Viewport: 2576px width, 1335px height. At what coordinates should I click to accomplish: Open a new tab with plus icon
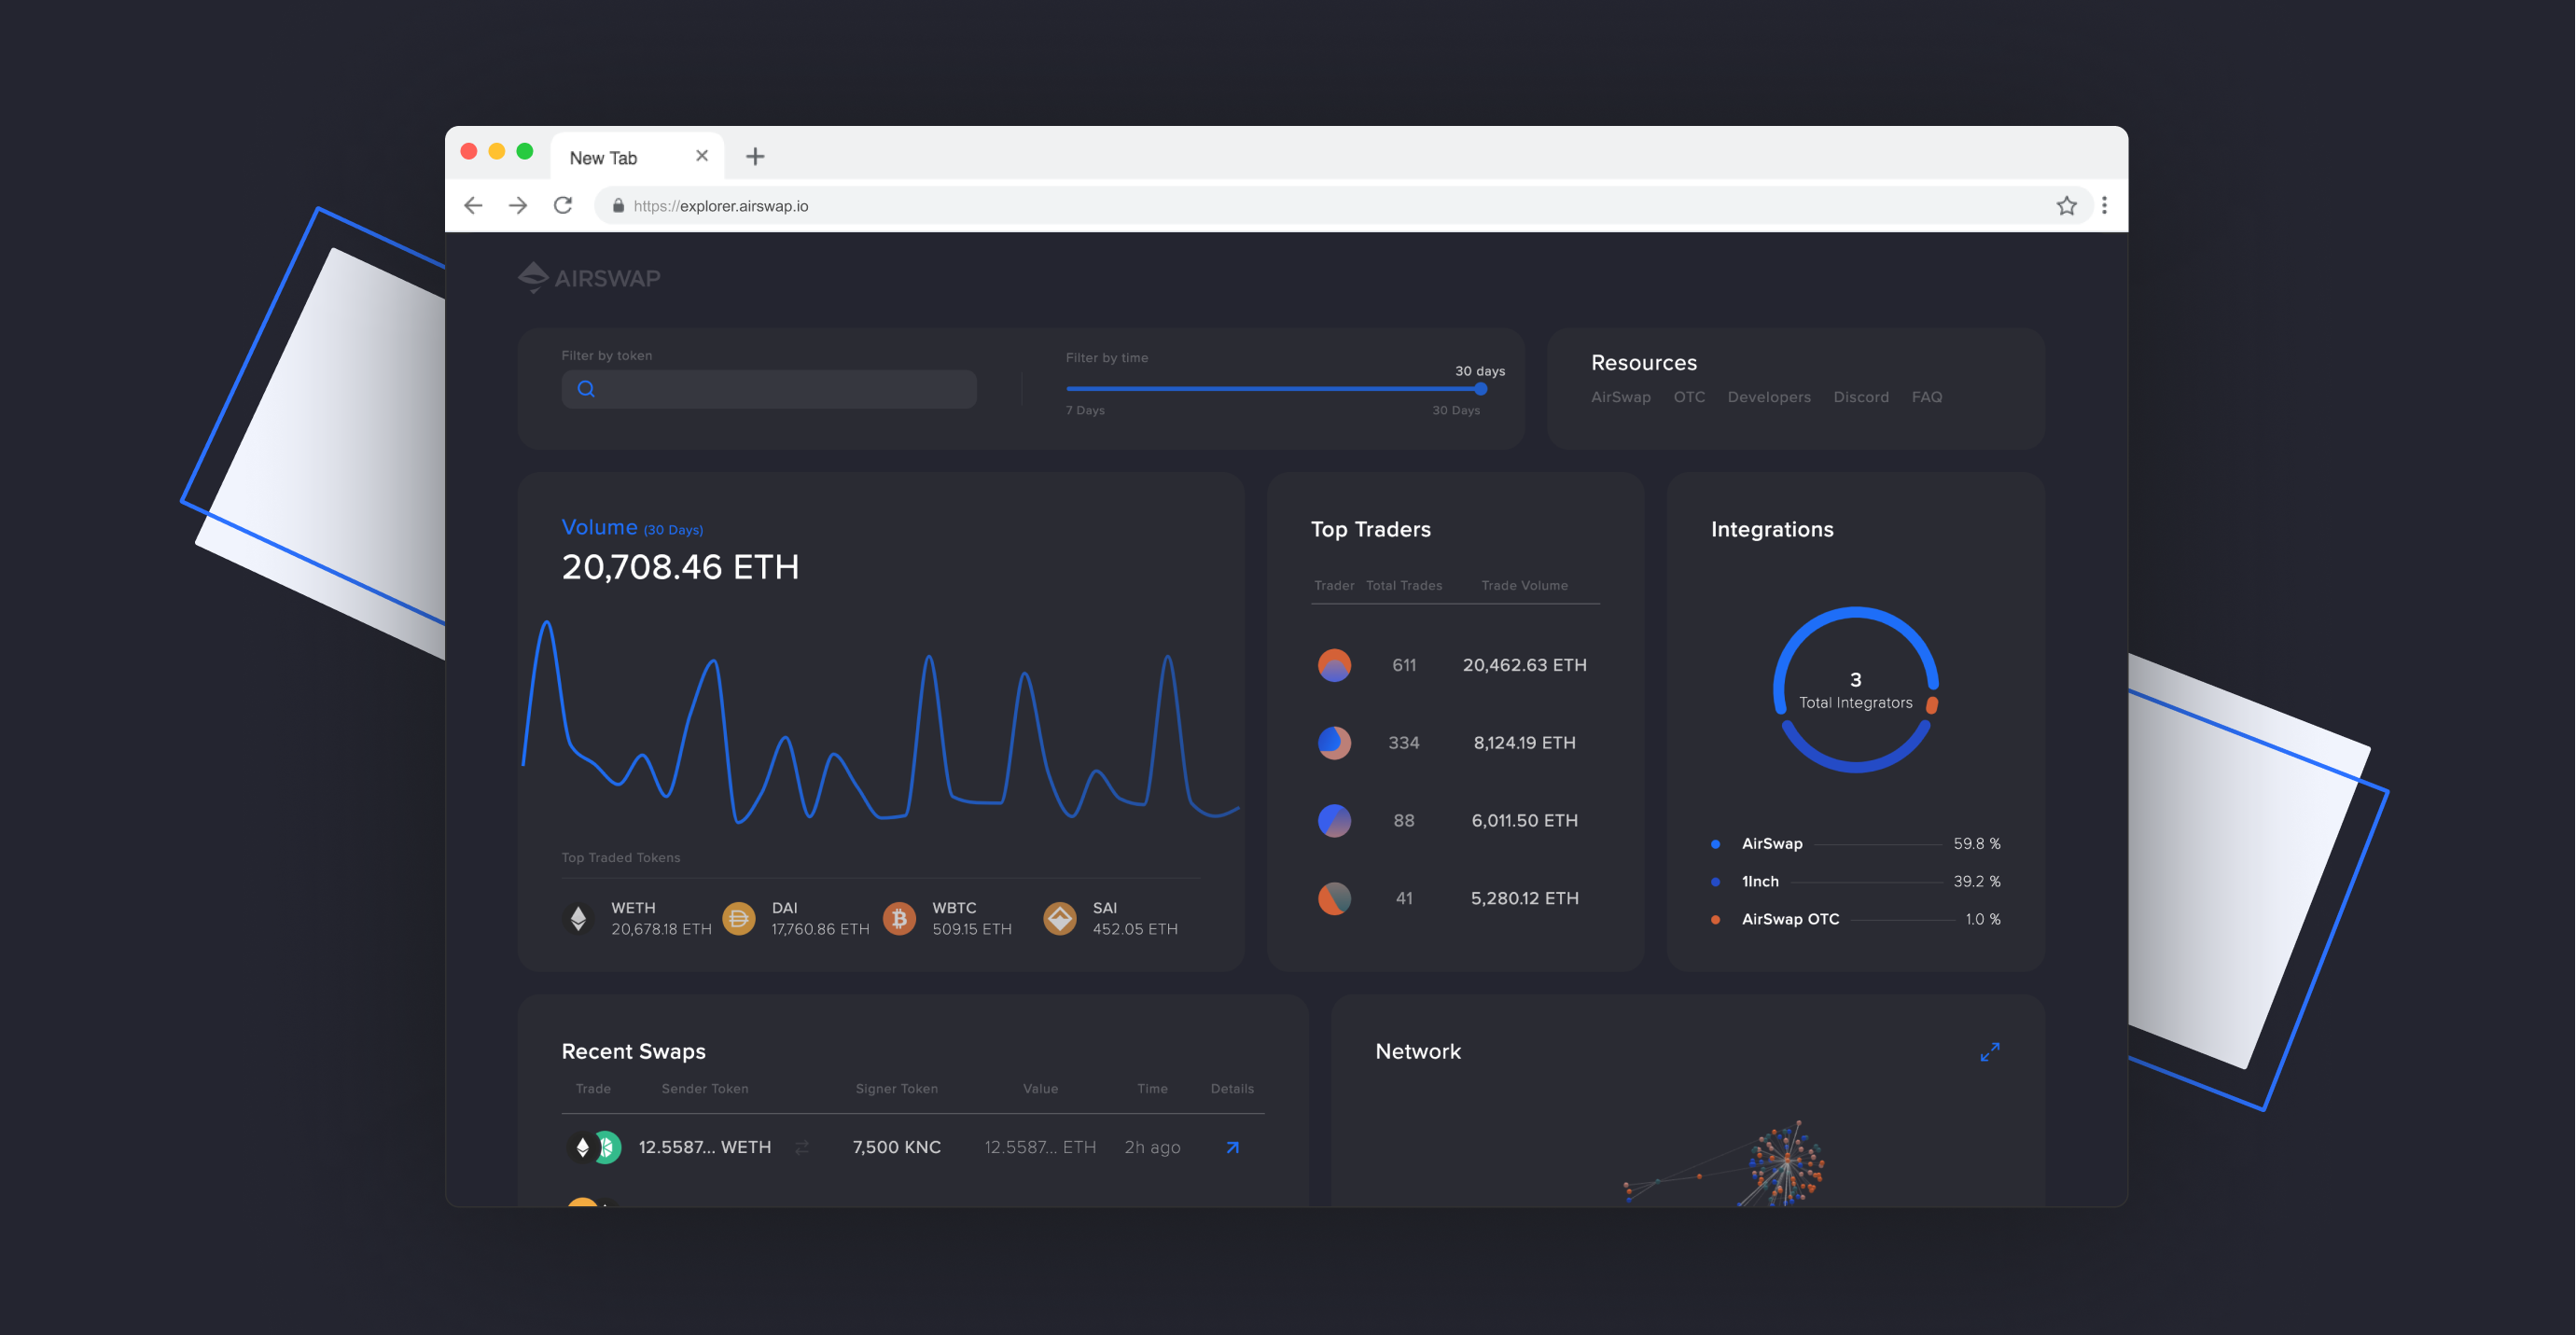(x=755, y=156)
